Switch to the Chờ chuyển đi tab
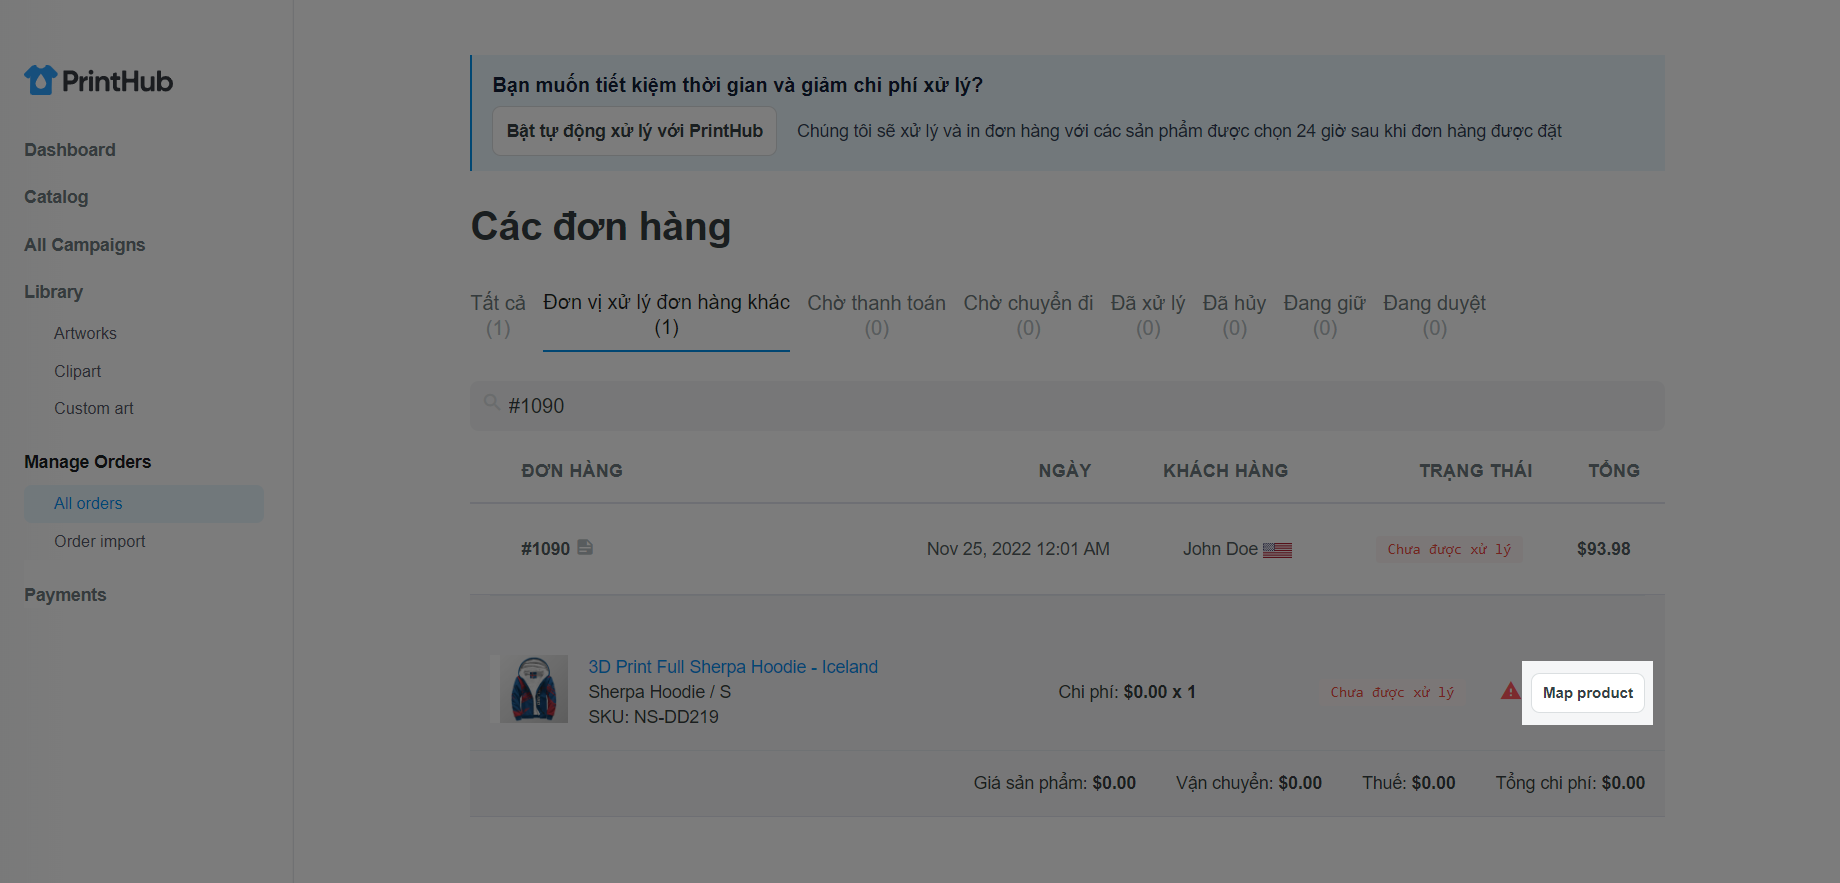Image resolution: width=1840 pixels, height=883 pixels. coord(1028,315)
